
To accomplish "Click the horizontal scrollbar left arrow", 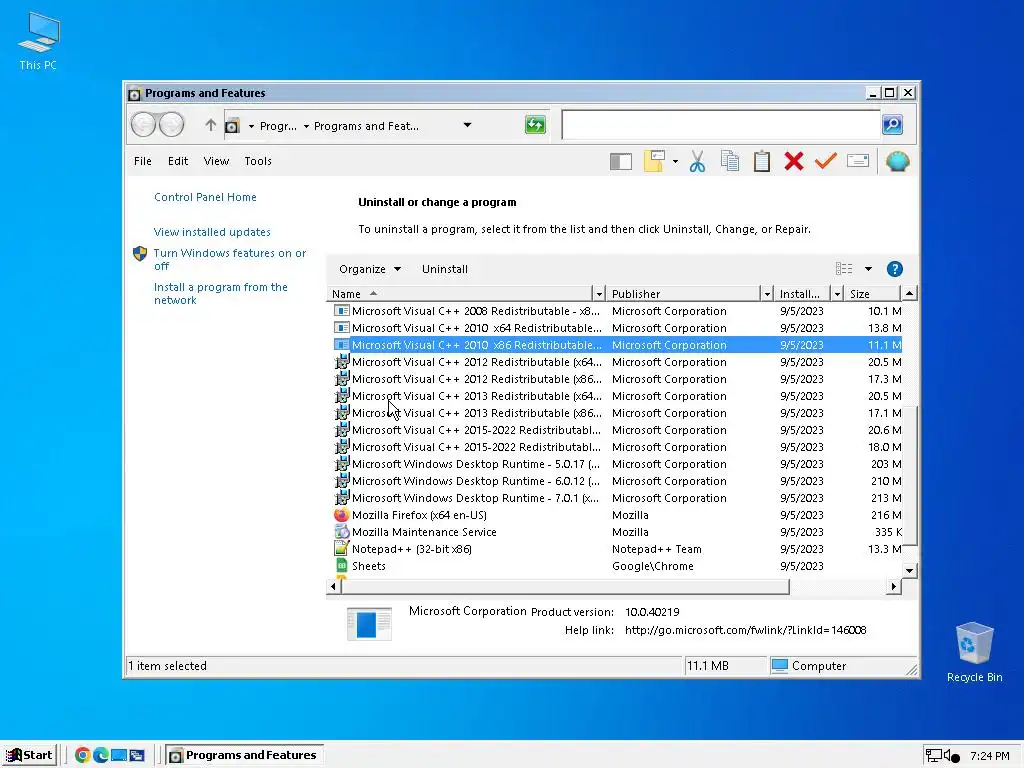I will click(x=333, y=586).
